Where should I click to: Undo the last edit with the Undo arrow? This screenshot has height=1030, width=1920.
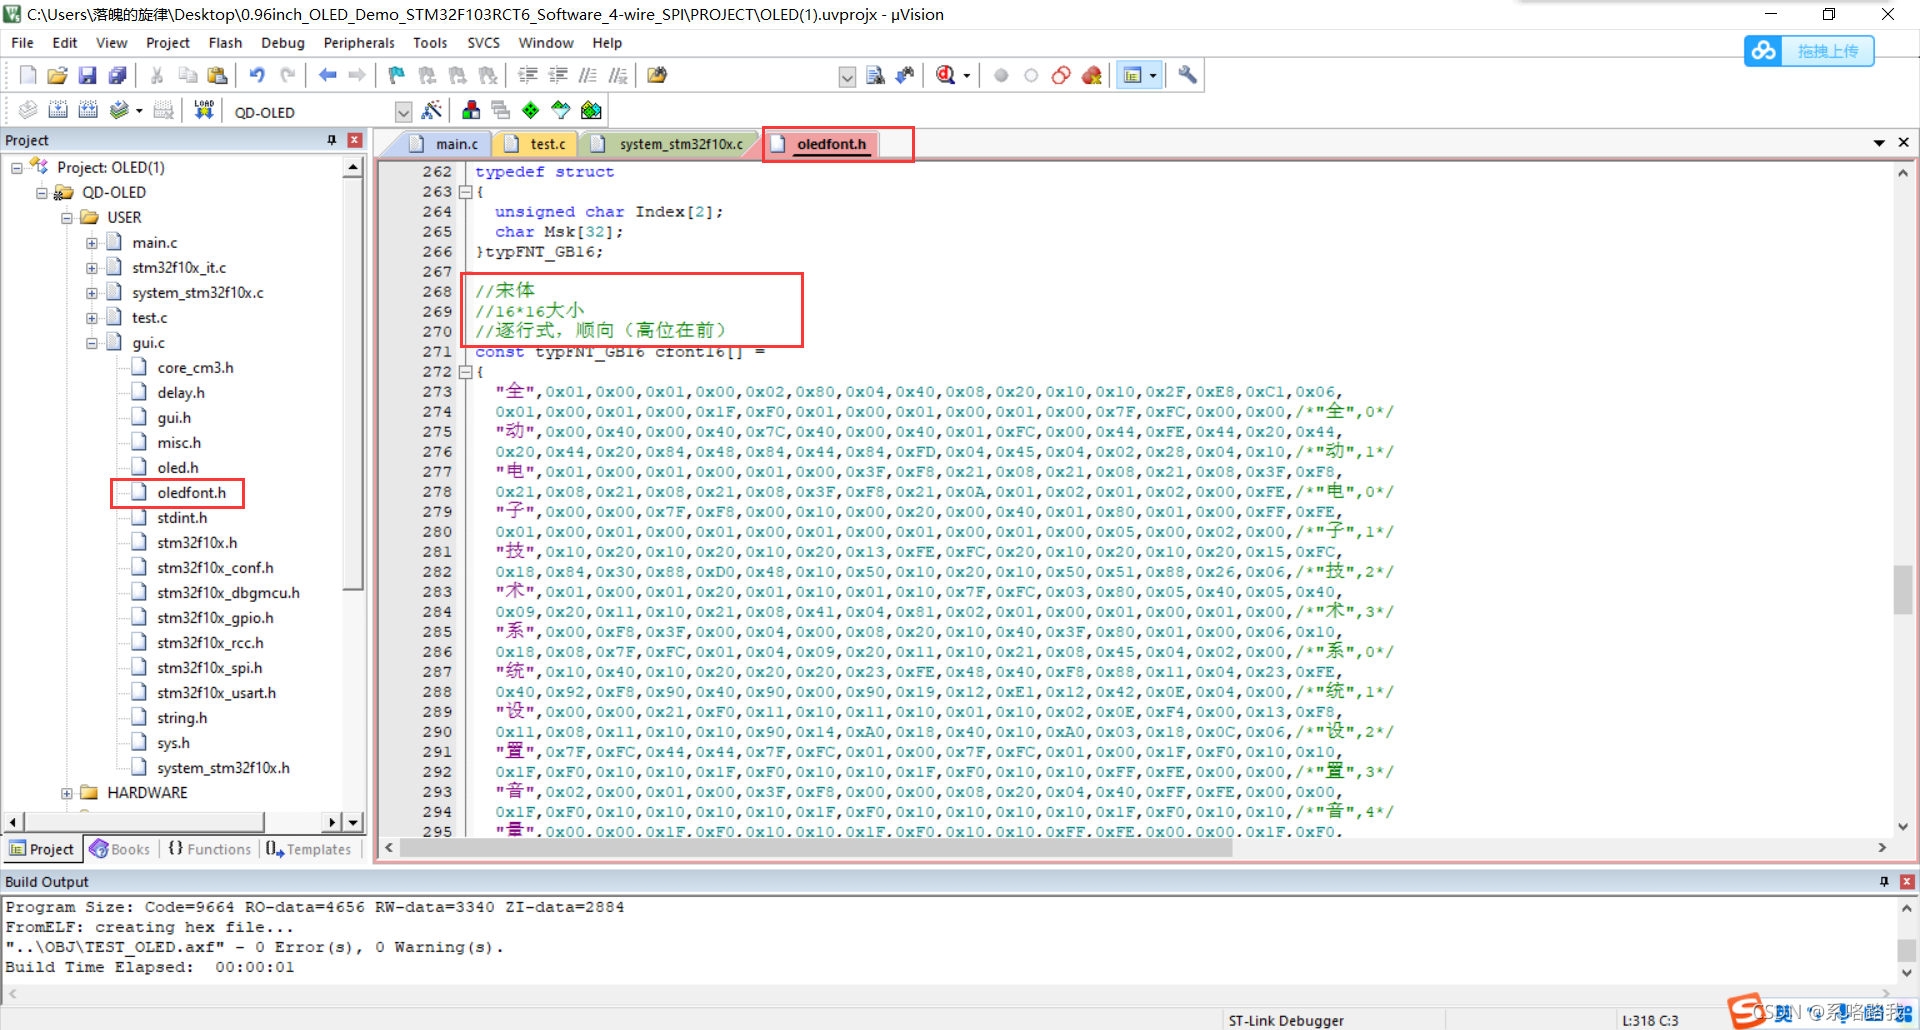[x=257, y=75]
